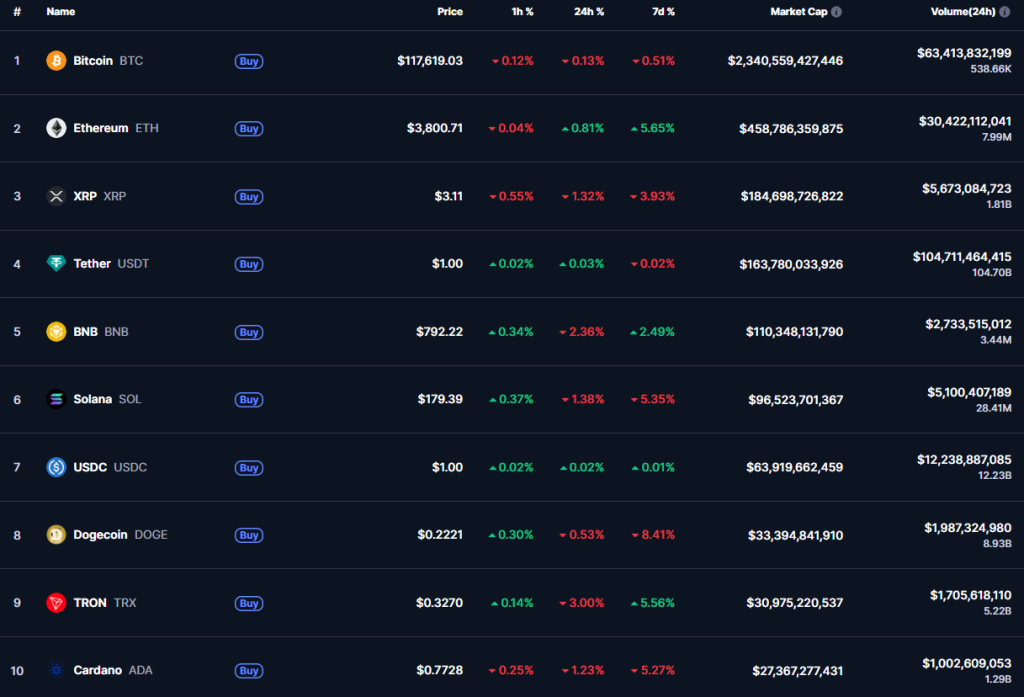The image size is (1024, 697).
Task: Click the XRP coin icon
Action: 56,196
